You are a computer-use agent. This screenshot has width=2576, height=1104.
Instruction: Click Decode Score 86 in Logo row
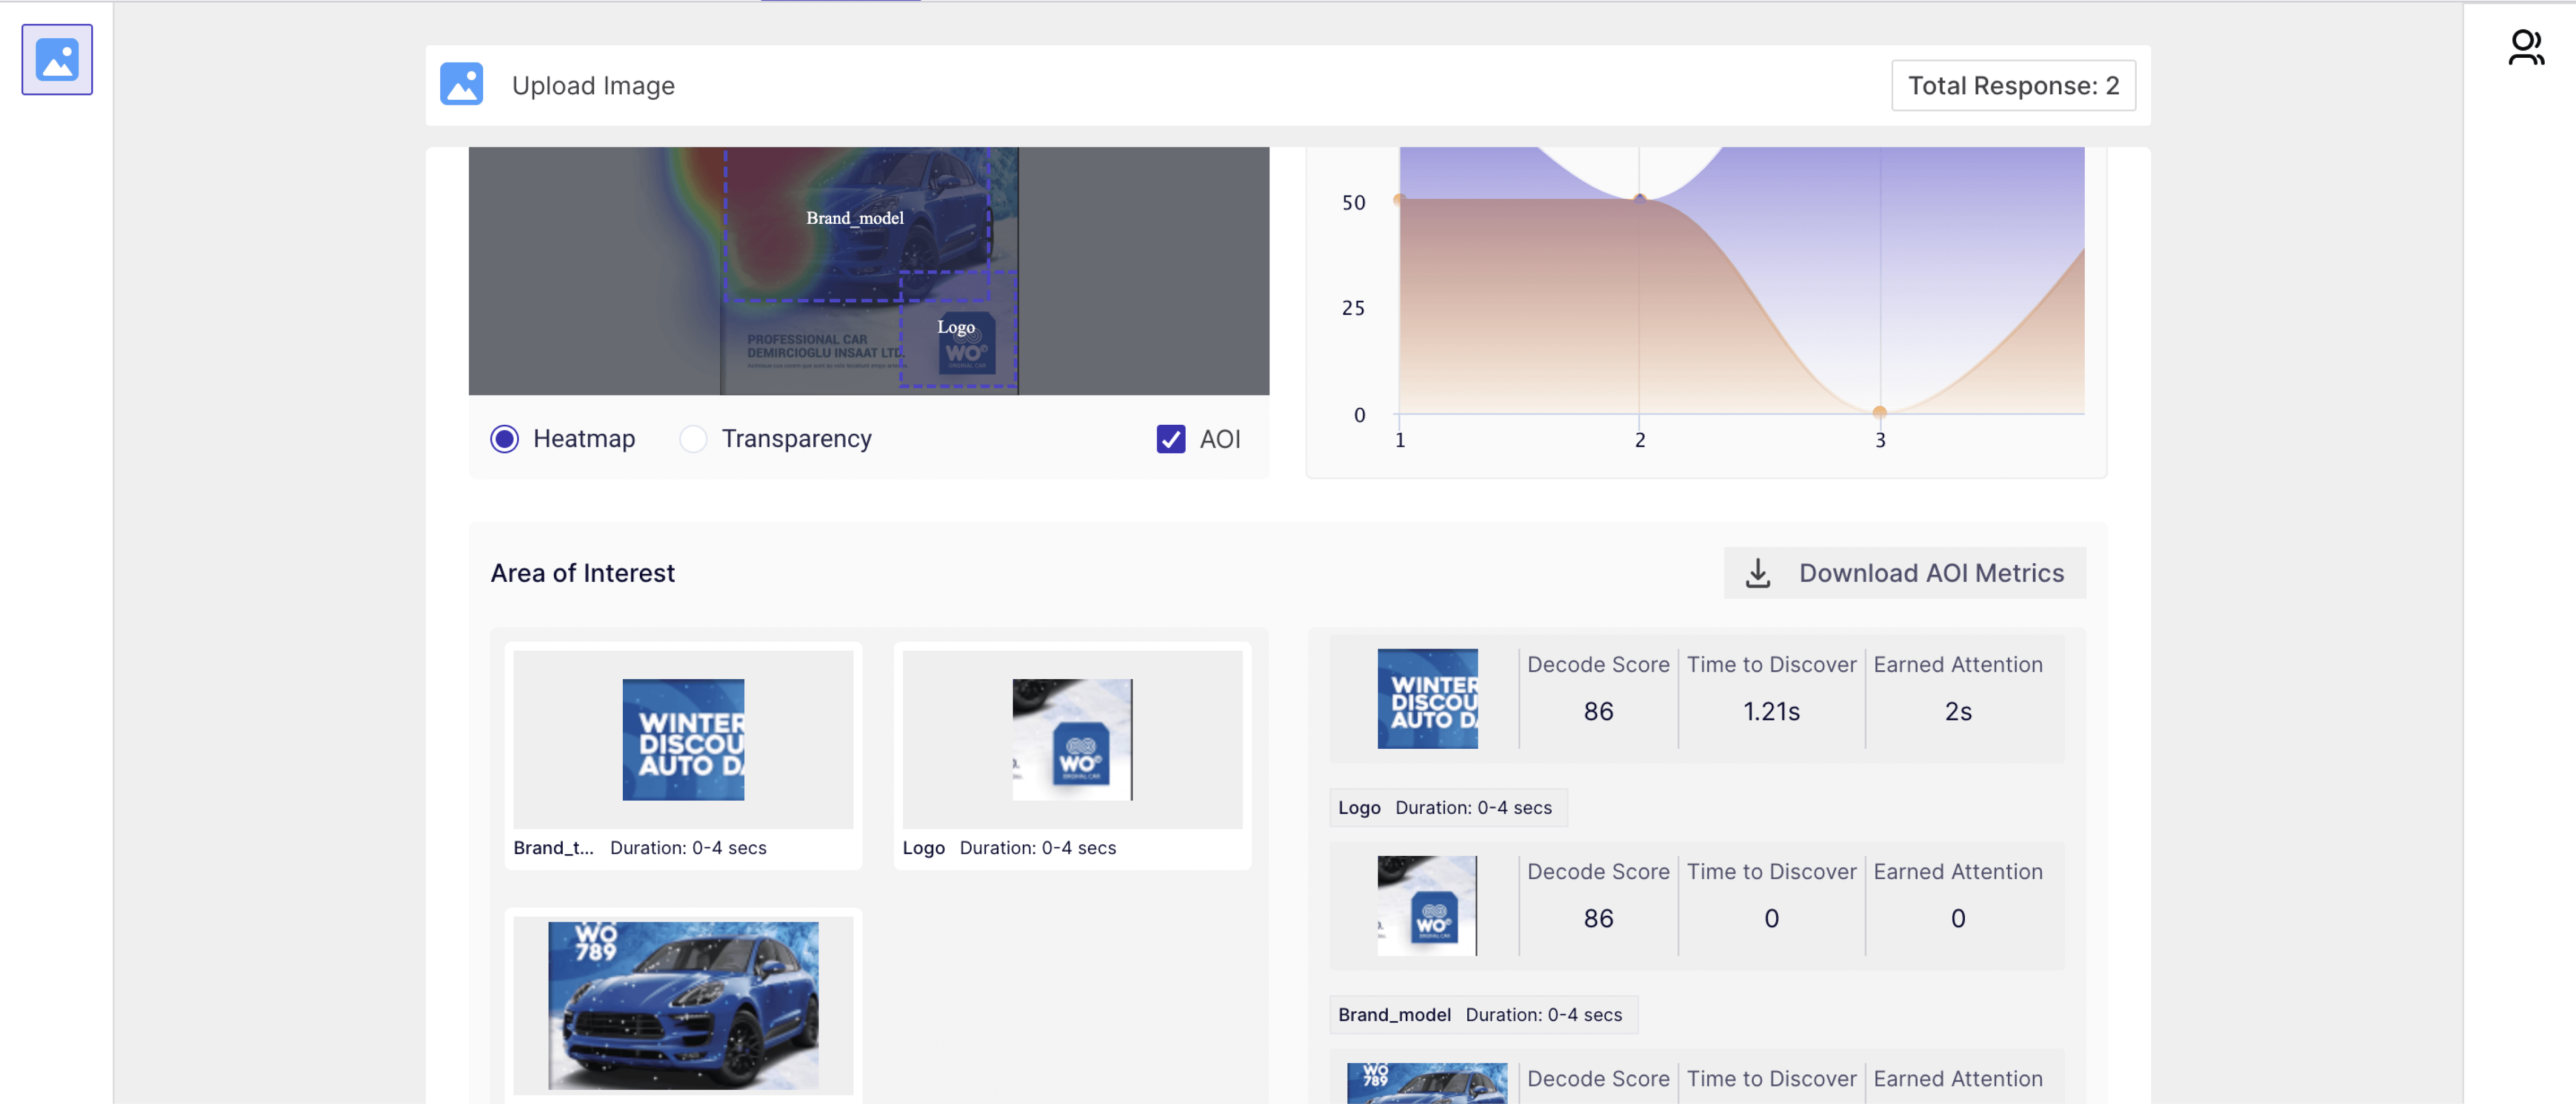pyautogui.click(x=1598, y=918)
